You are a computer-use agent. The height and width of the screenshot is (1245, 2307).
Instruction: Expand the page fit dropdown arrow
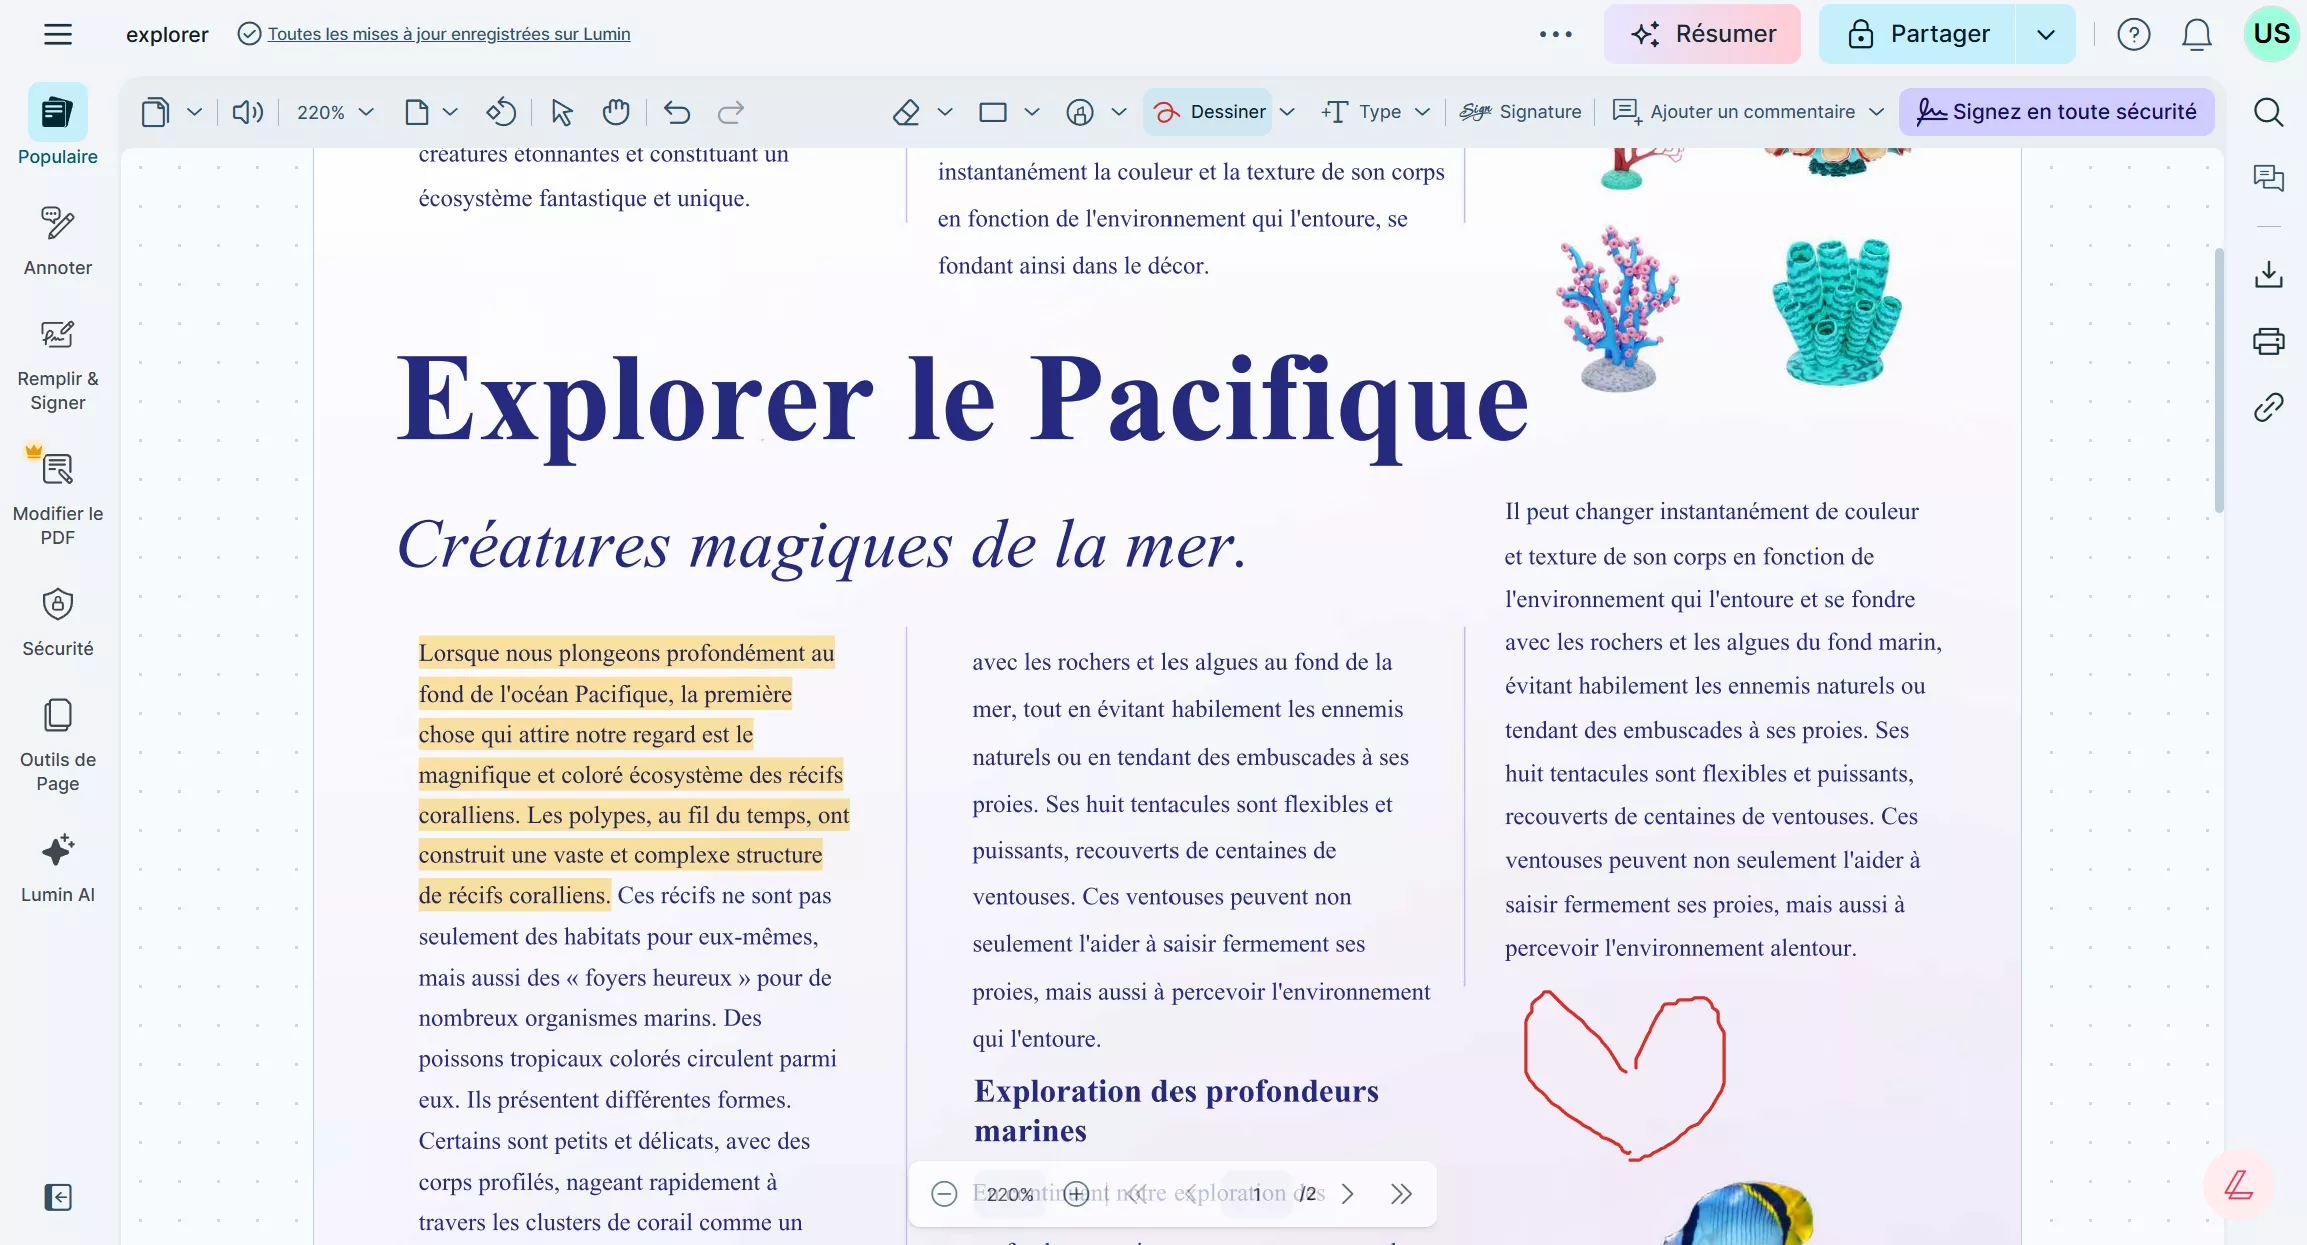pos(450,112)
